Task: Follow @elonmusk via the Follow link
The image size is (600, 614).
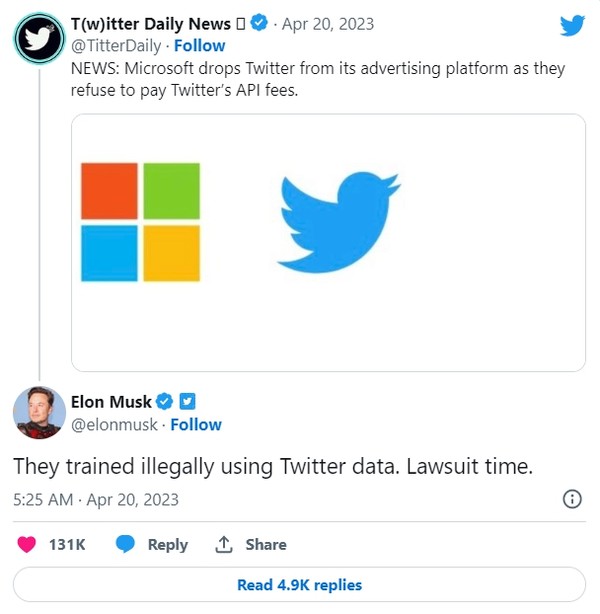Action: point(196,425)
